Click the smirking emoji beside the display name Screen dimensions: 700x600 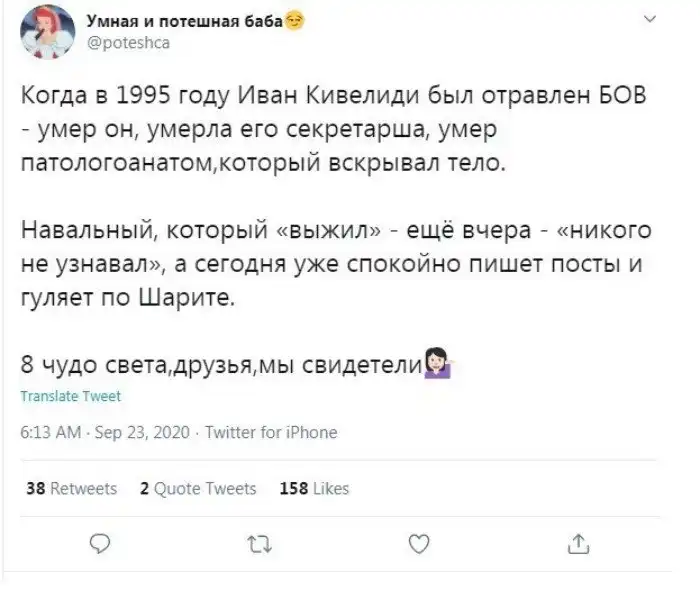295,20
